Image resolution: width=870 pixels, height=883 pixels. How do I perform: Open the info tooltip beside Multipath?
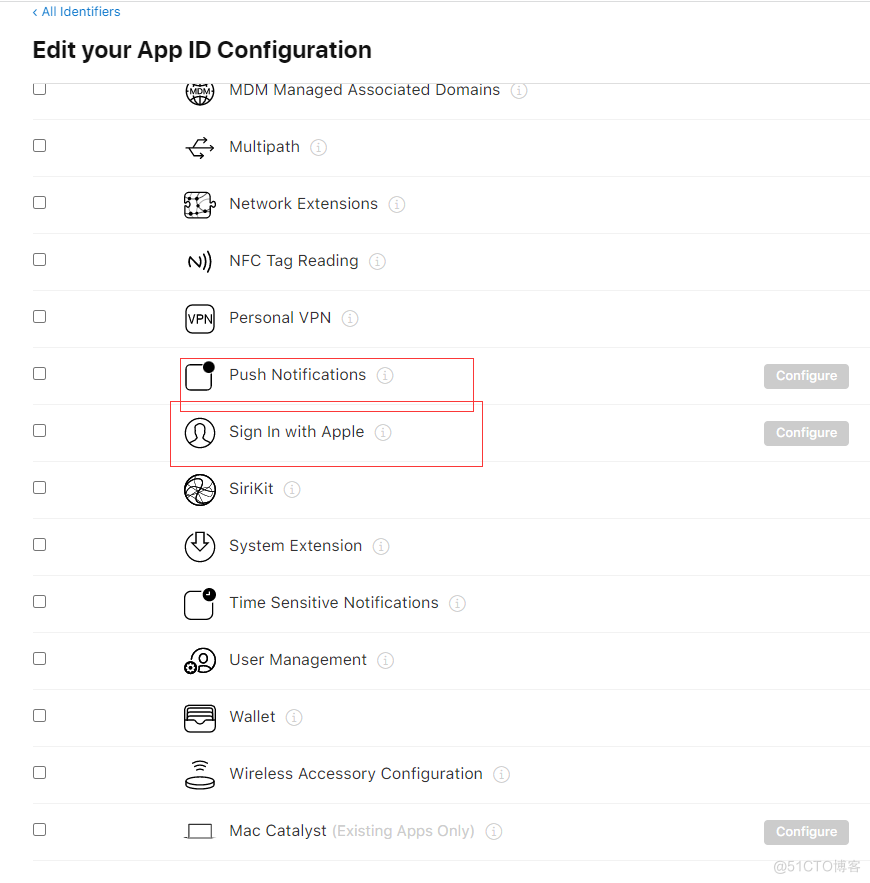click(319, 148)
